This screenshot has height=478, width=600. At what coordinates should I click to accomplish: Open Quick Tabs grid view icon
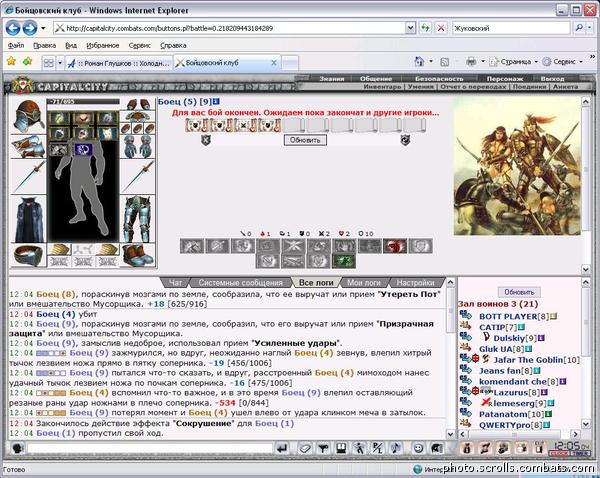pos(49,63)
